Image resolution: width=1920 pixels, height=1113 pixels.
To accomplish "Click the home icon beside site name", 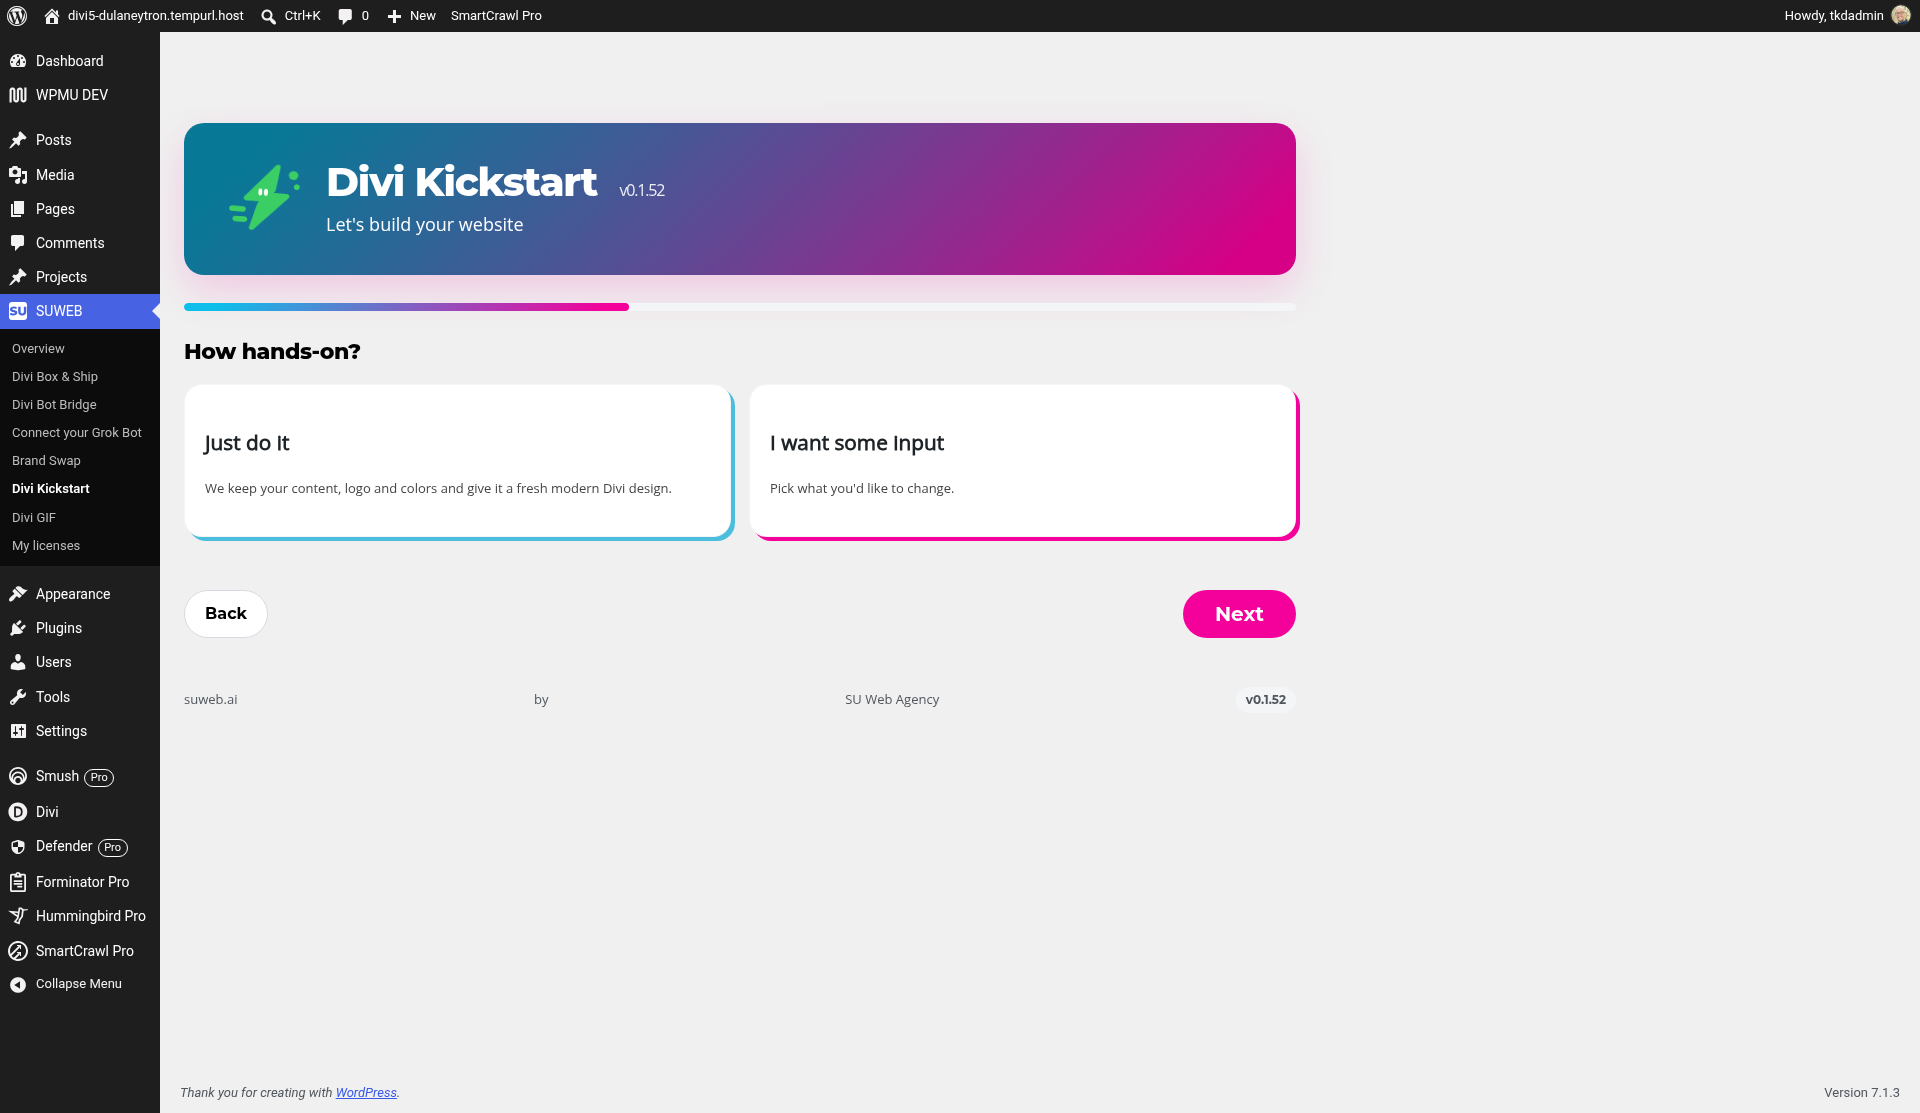I will coord(52,16).
